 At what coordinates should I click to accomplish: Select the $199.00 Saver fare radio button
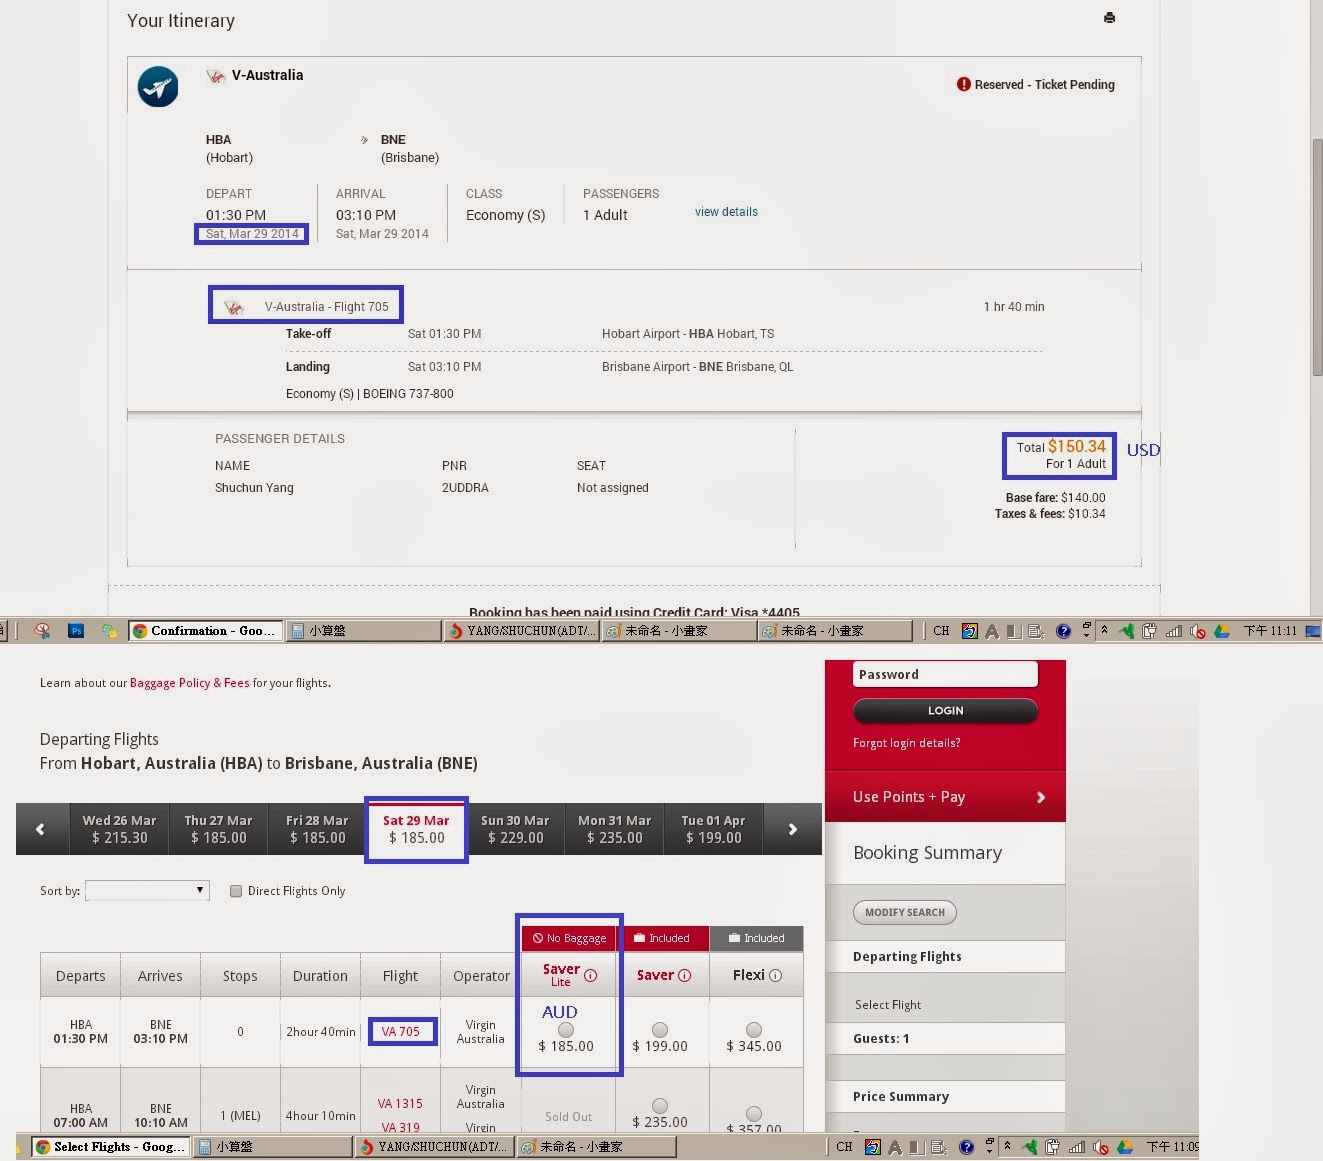point(660,1029)
